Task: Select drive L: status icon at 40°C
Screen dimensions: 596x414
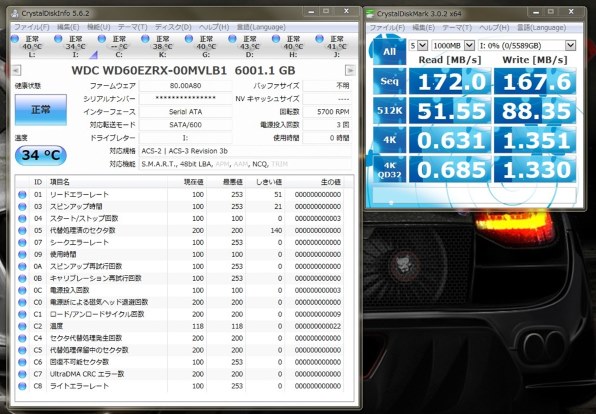Action: (x=15, y=39)
